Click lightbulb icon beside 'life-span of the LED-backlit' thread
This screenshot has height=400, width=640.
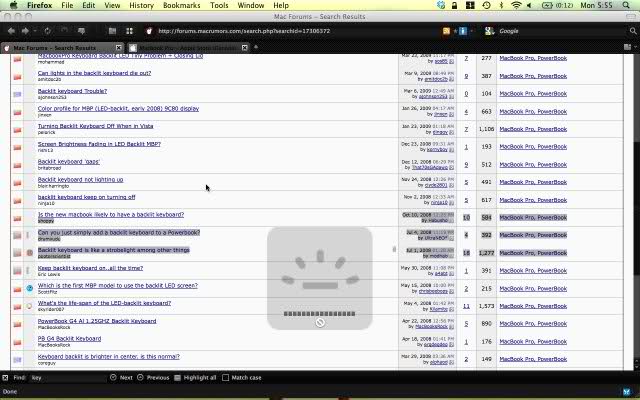point(29,306)
